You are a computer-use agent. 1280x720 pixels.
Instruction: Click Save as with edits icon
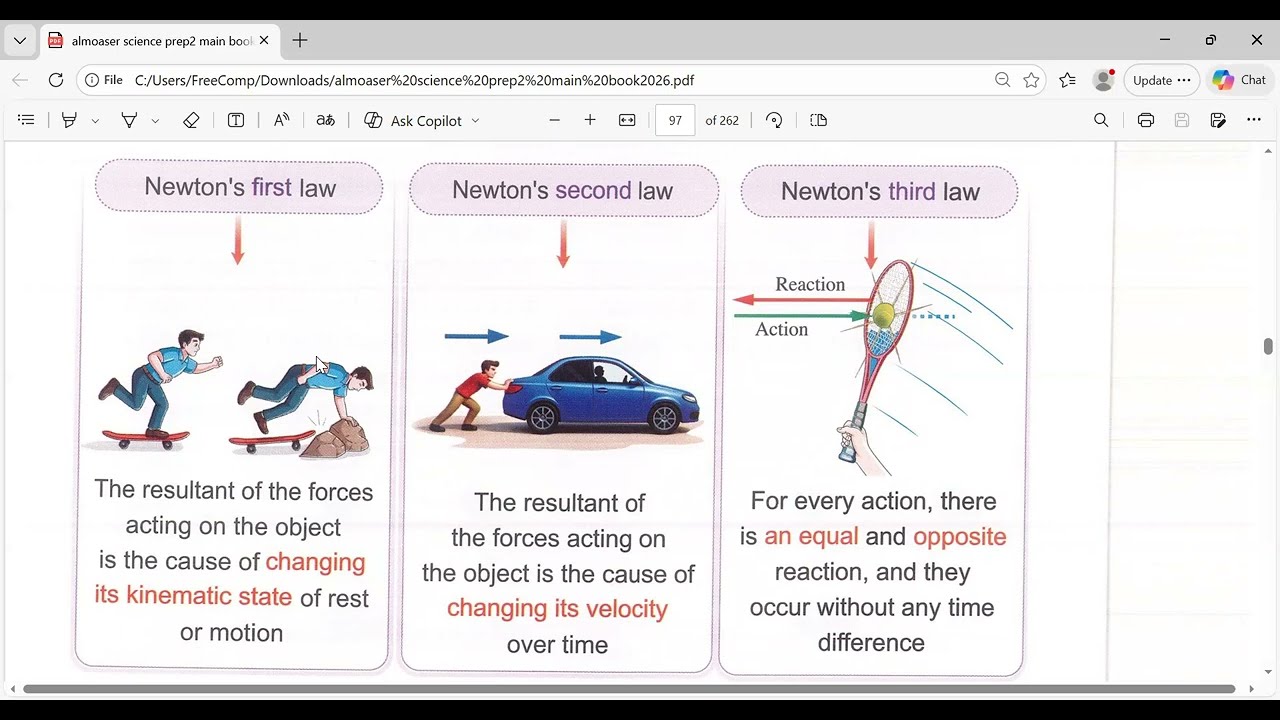click(1218, 120)
